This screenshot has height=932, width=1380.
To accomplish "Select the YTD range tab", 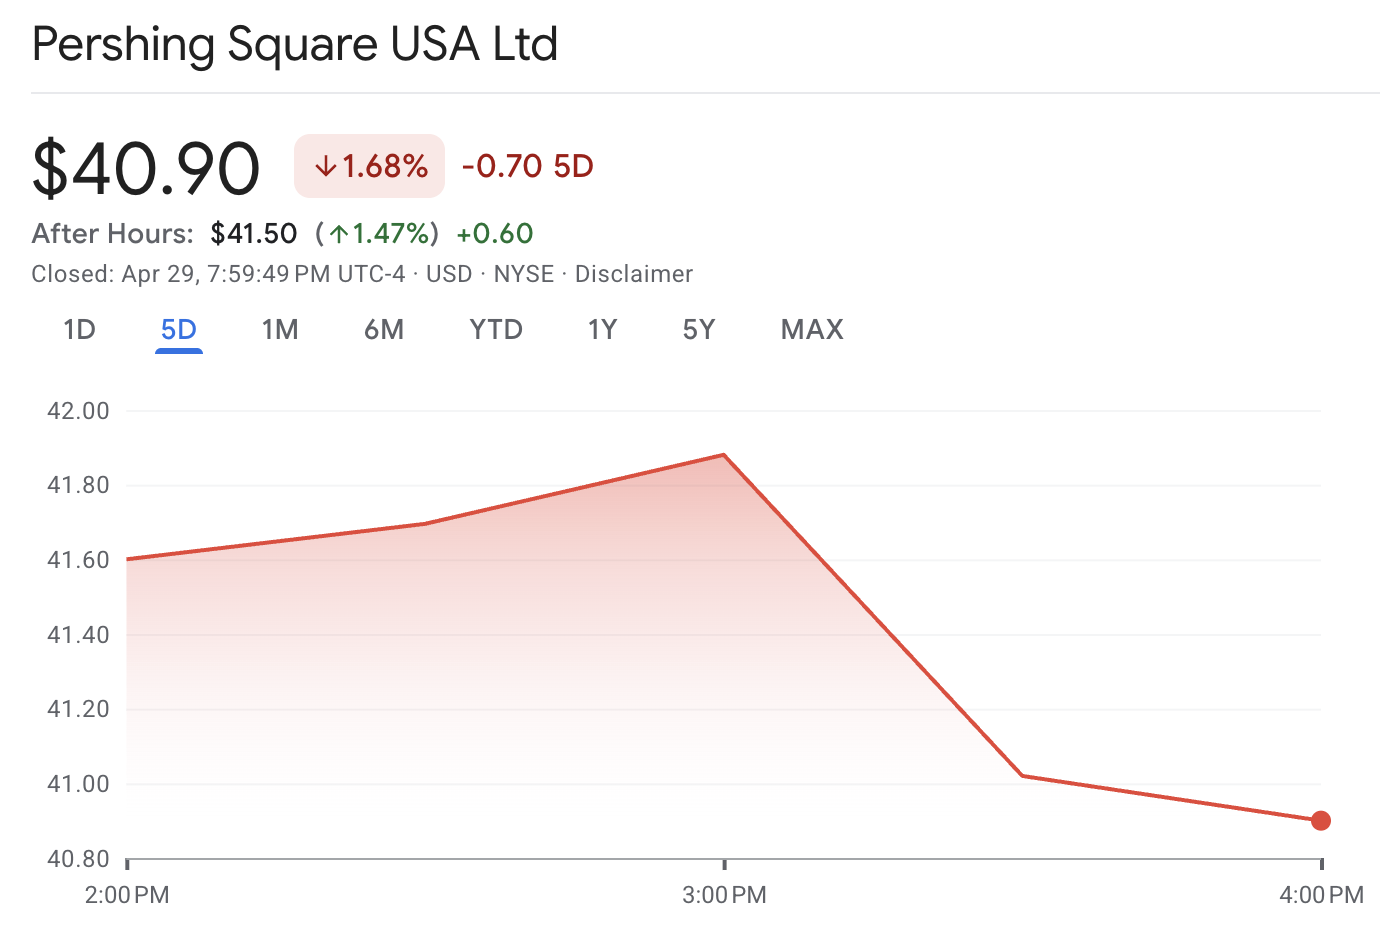I will (496, 329).
